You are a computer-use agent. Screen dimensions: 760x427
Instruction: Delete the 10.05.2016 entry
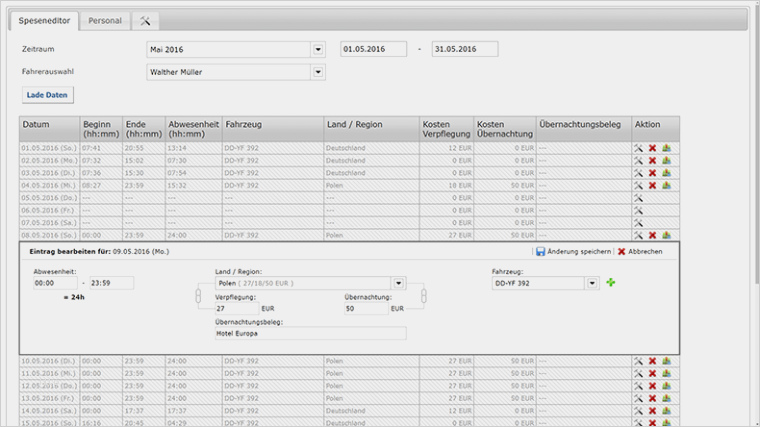(652, 361)
